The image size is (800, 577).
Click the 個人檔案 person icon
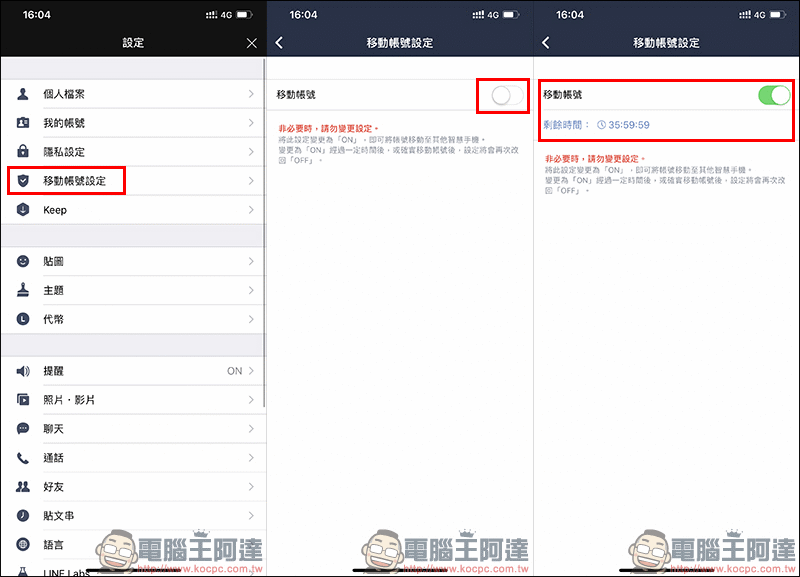pos(22,94)
